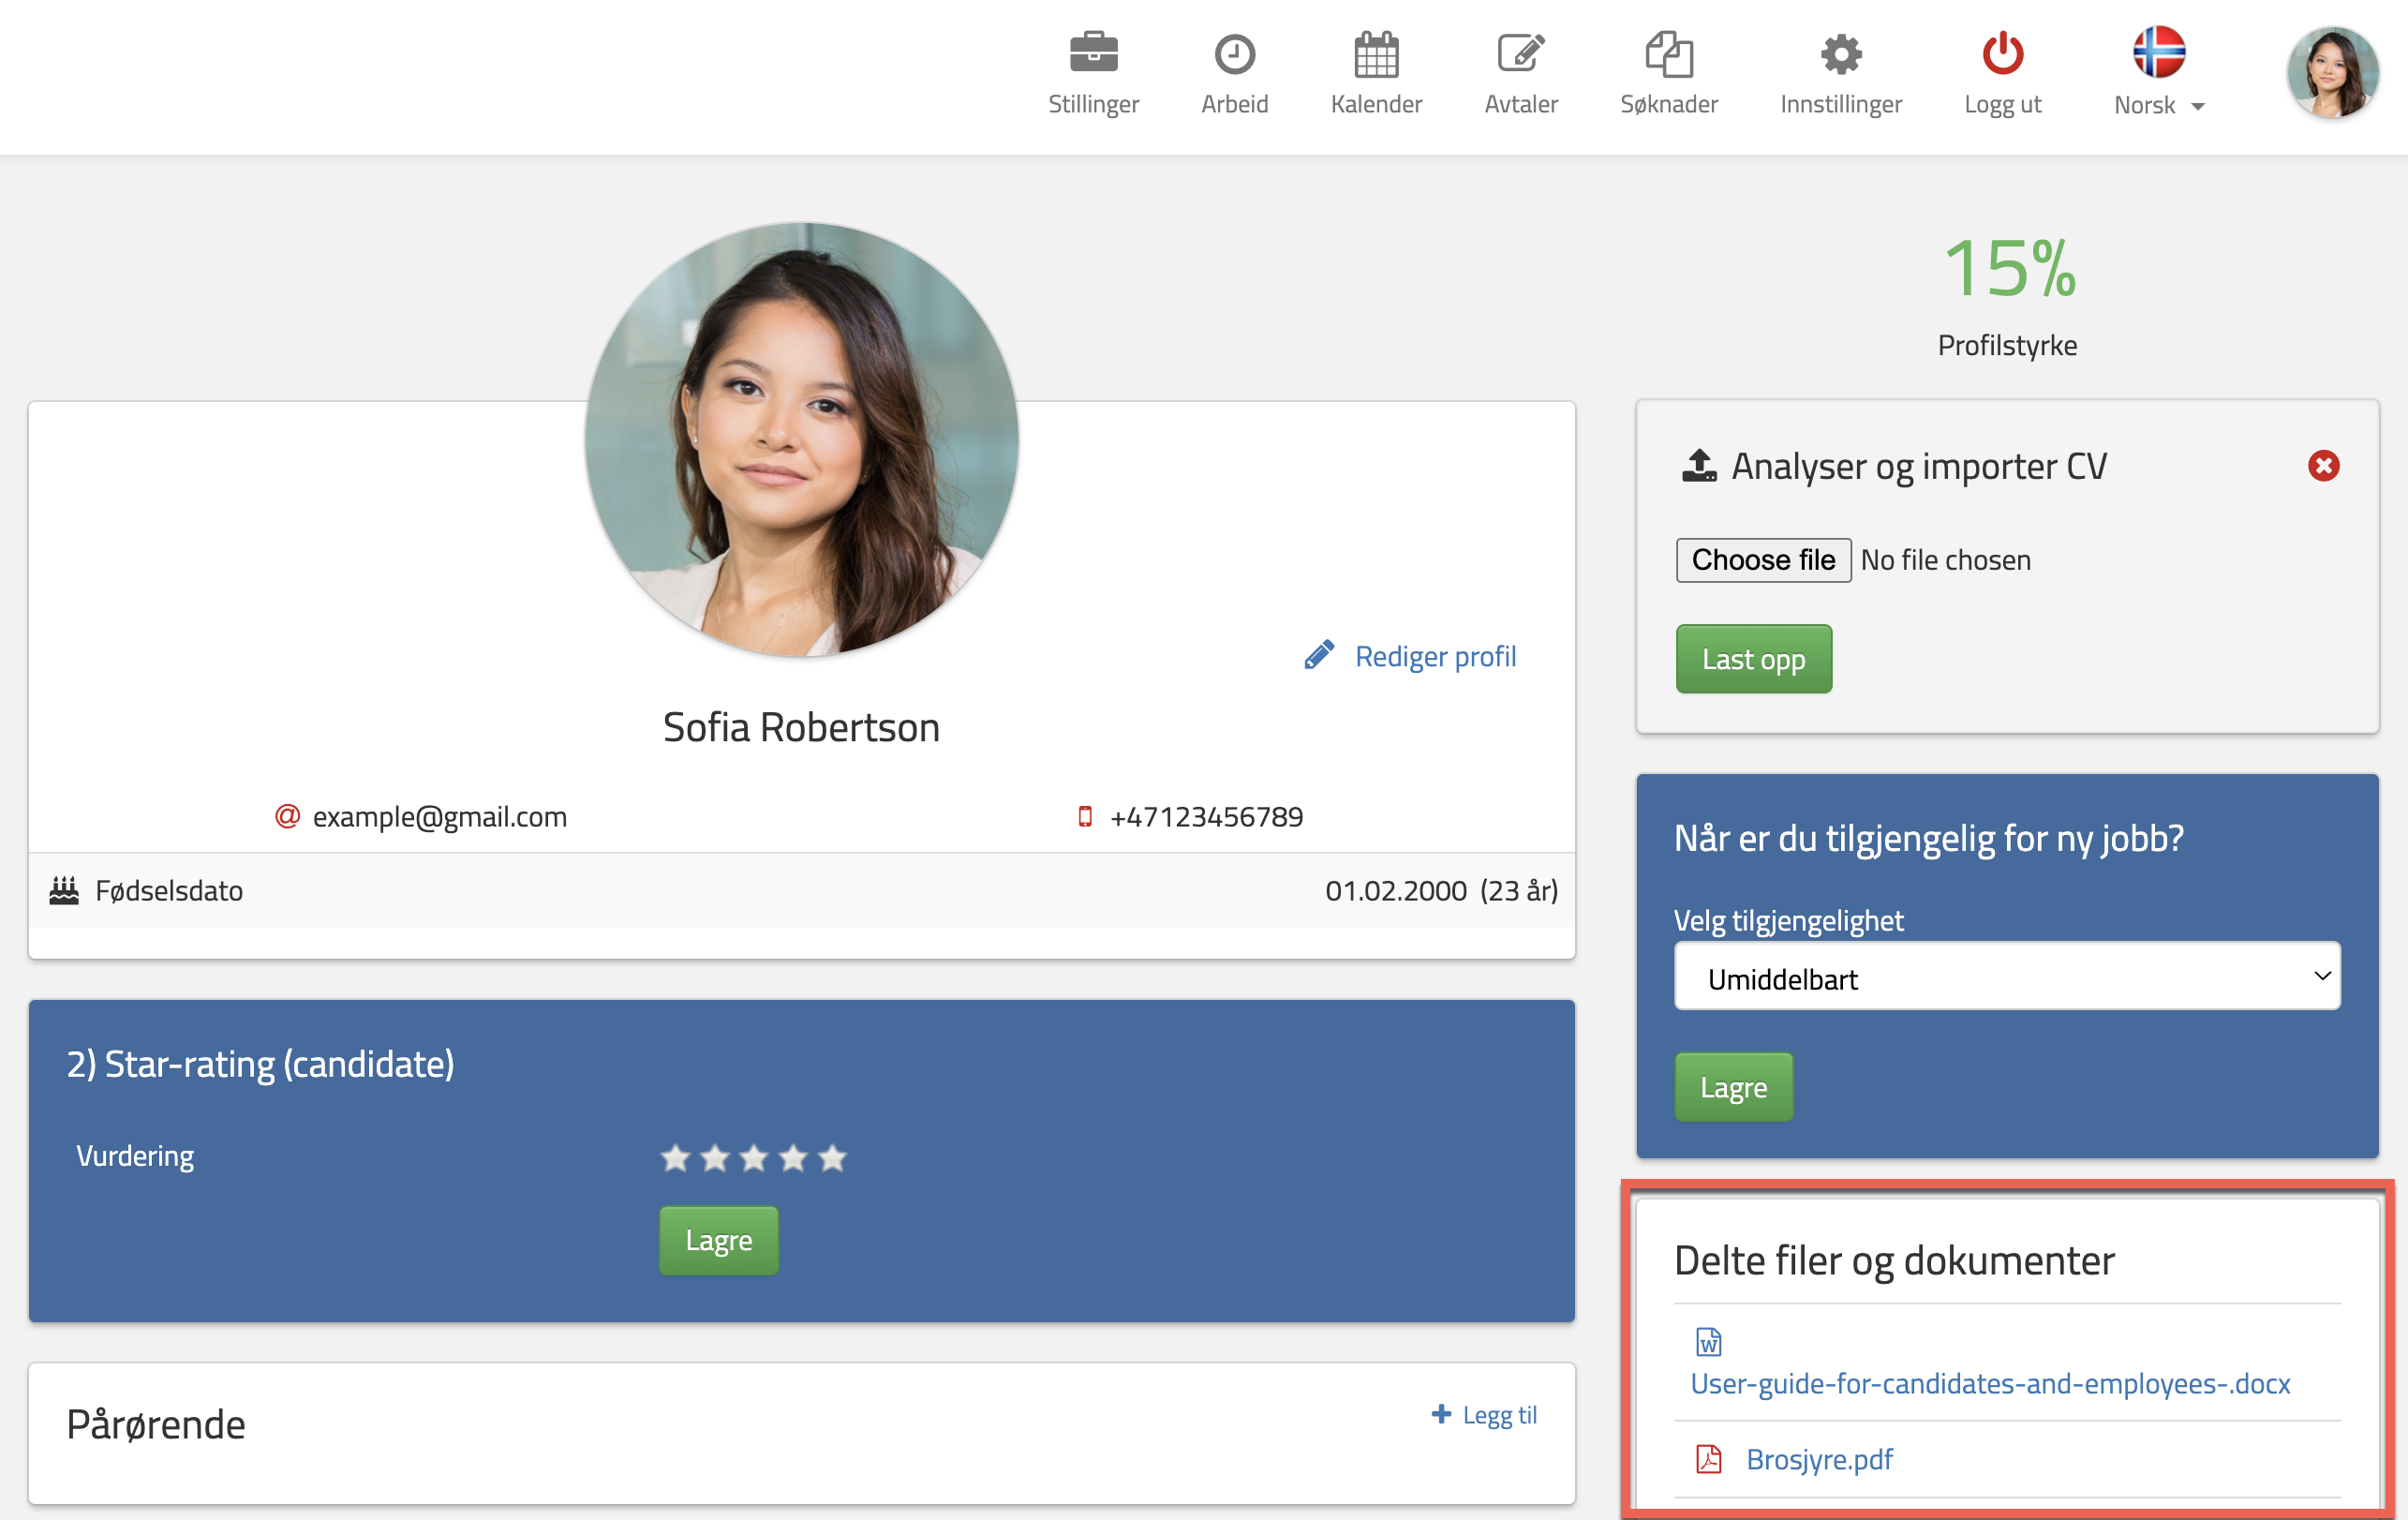Image resolution: width=2408 pixels, height=1520 pixels.
Task: Open Søknader documents icon
Action: click(1668, 53)
